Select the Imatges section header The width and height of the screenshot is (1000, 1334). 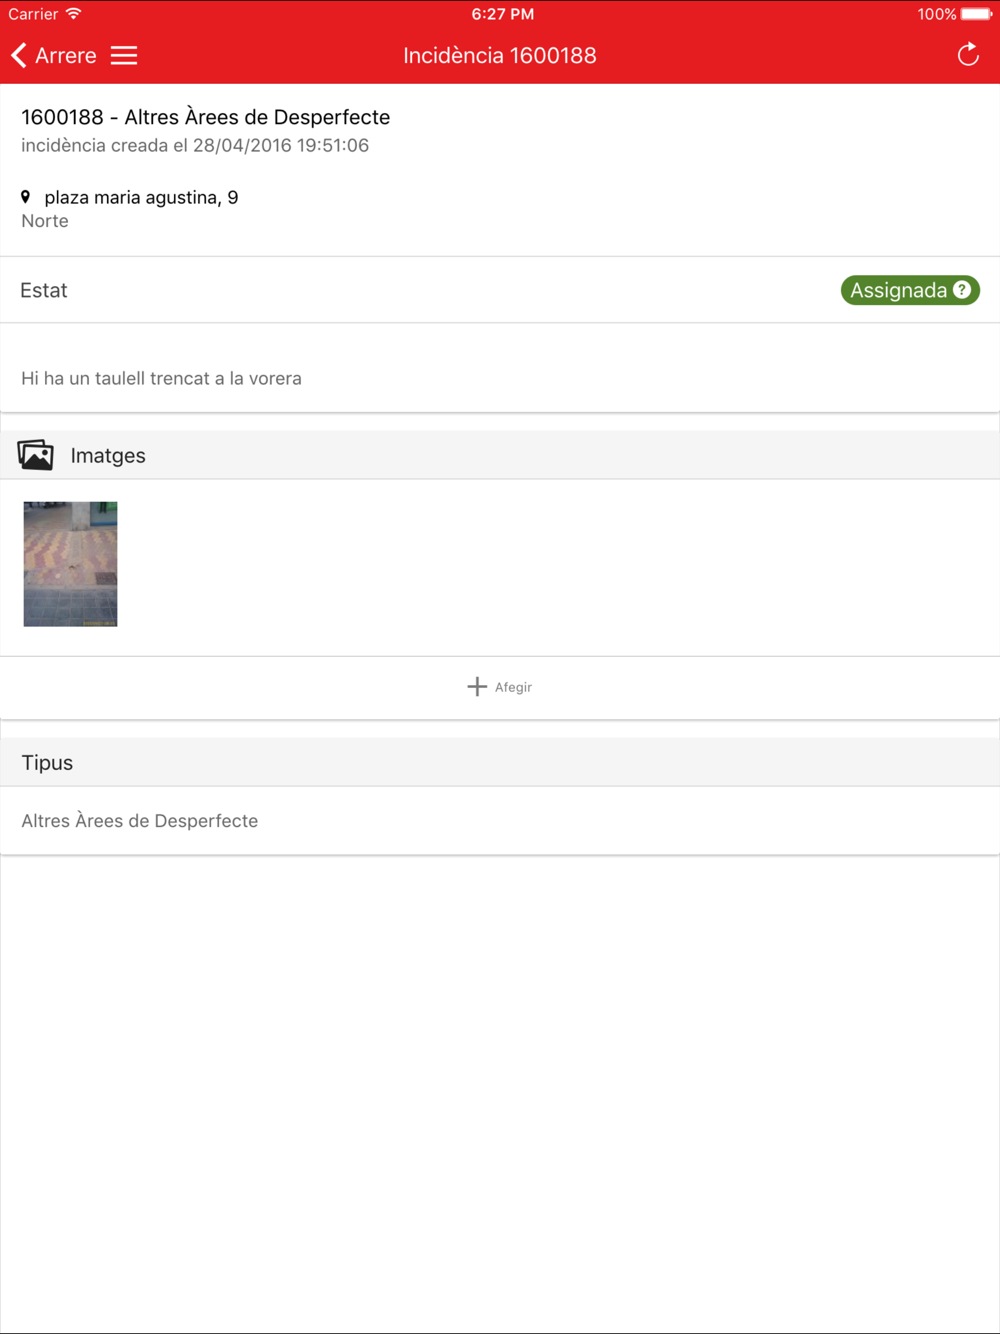click(500, 455)
